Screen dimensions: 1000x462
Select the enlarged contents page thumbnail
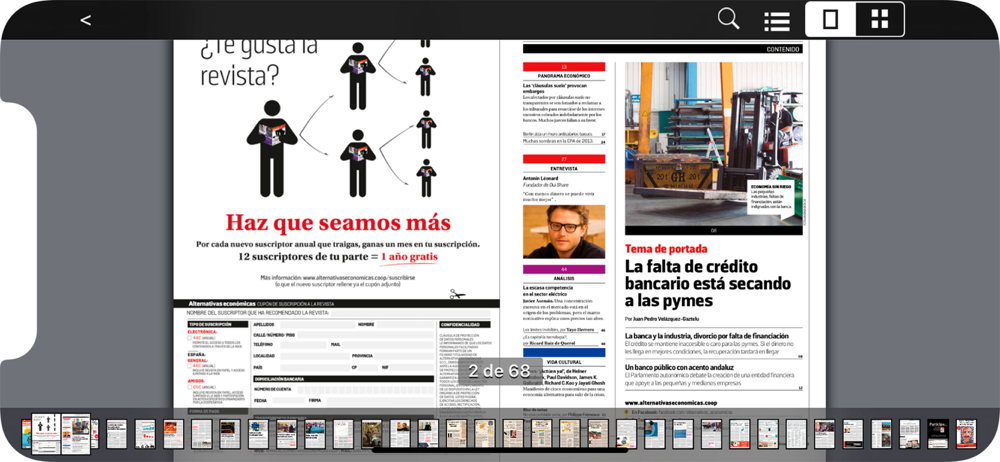(x=76, y=433)
